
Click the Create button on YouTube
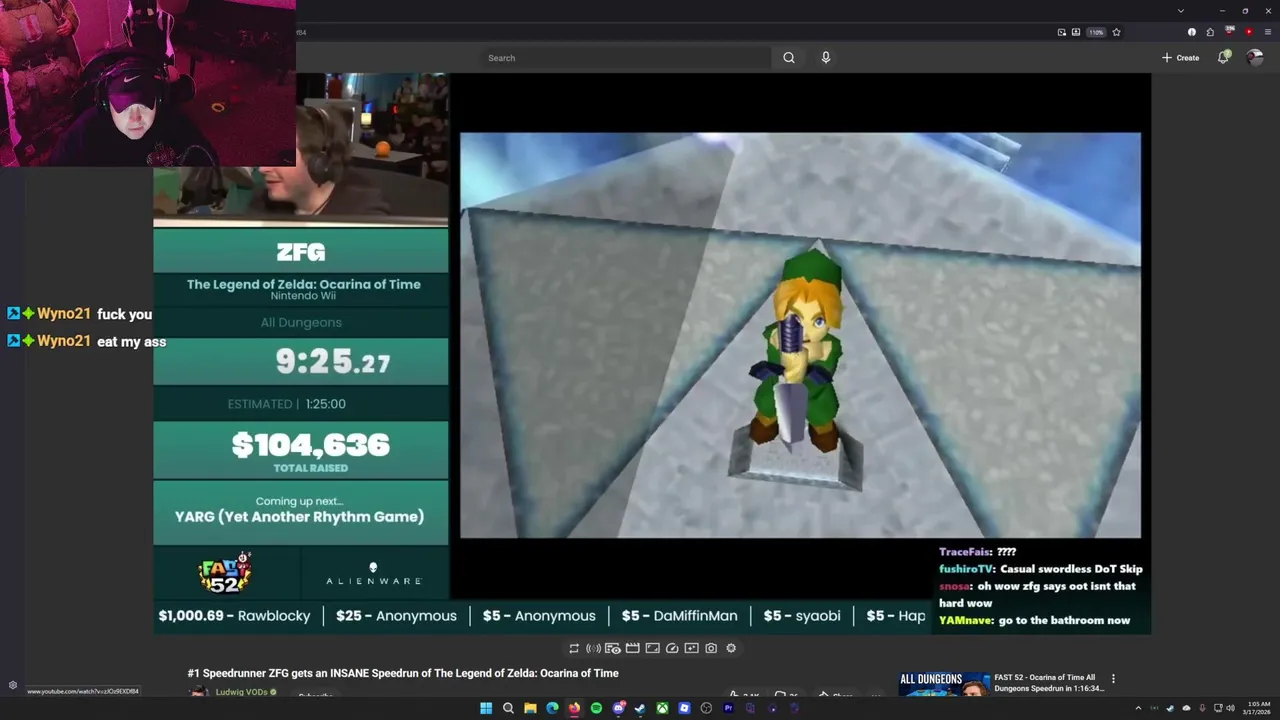point(1181,58)
